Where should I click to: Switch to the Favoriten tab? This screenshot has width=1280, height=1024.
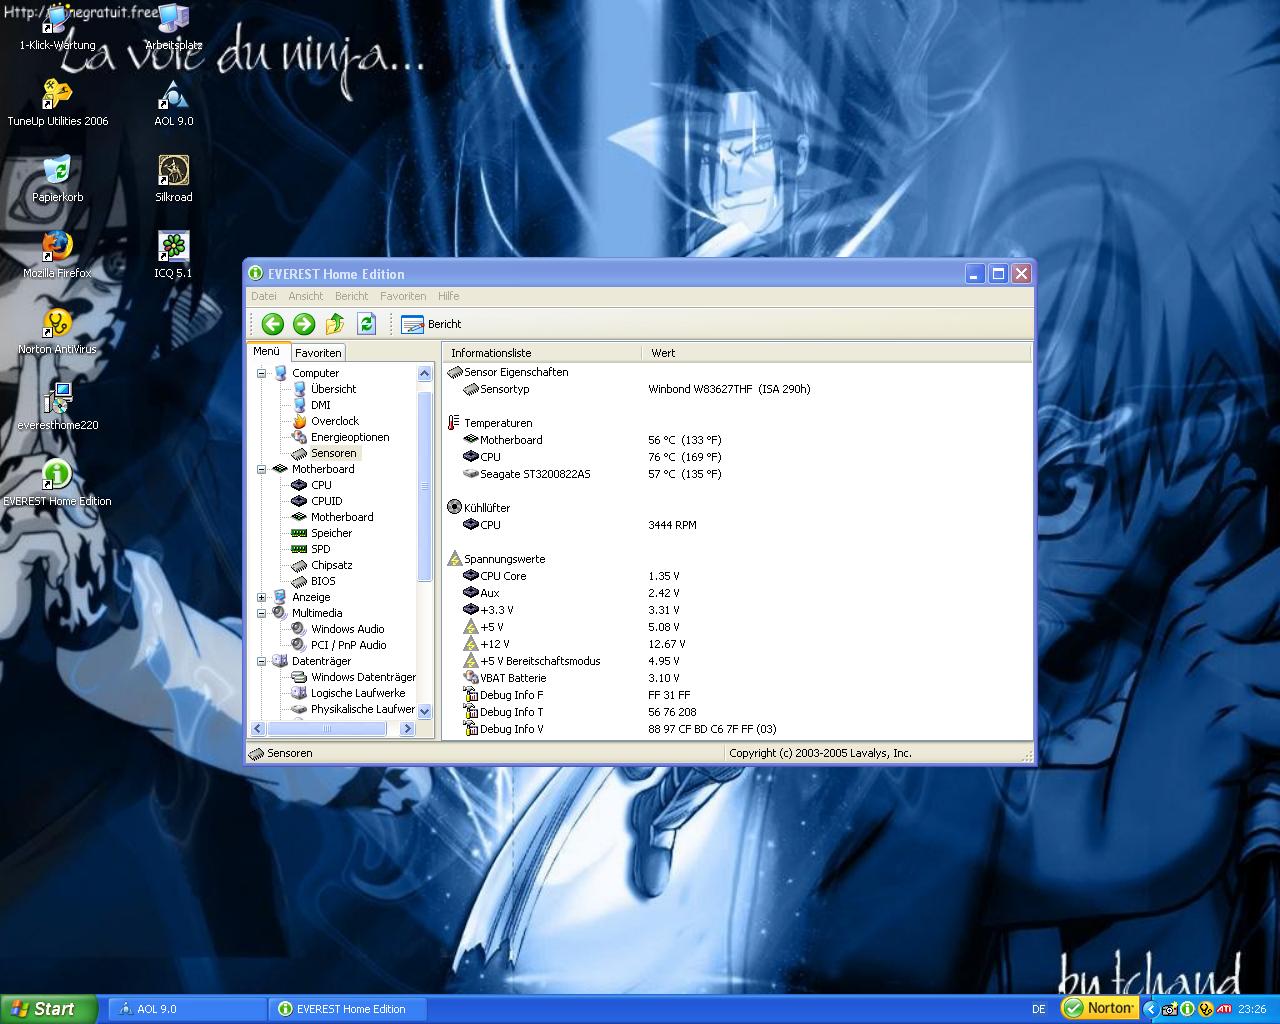(x=318, y=353)
